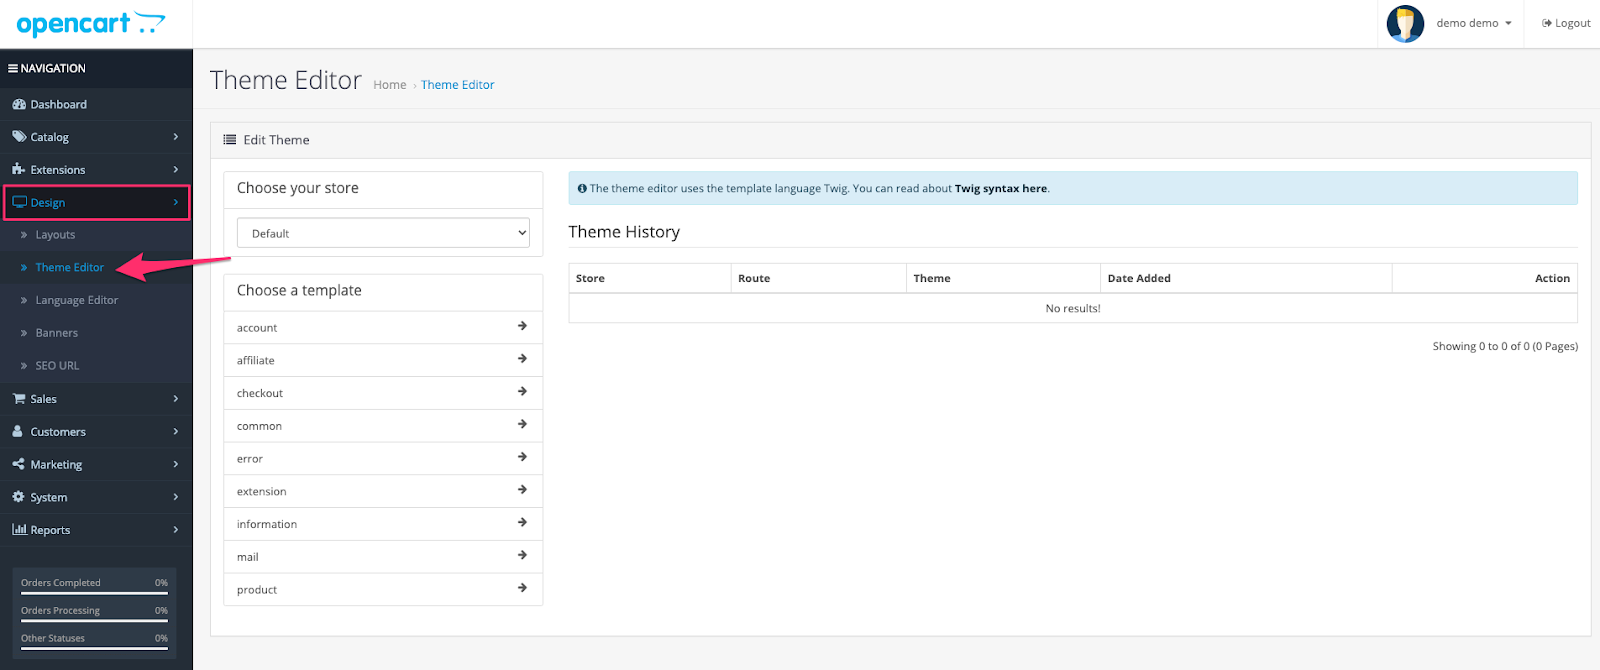Open the demo demo user menu
Screen dimensions: 1600x670
click(1474, 23)
